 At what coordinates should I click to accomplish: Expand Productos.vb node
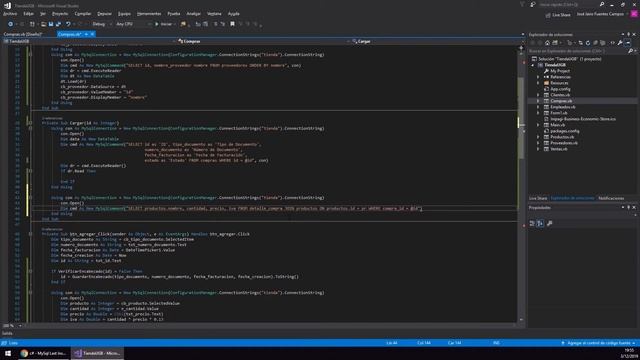[x=538, y=137]
